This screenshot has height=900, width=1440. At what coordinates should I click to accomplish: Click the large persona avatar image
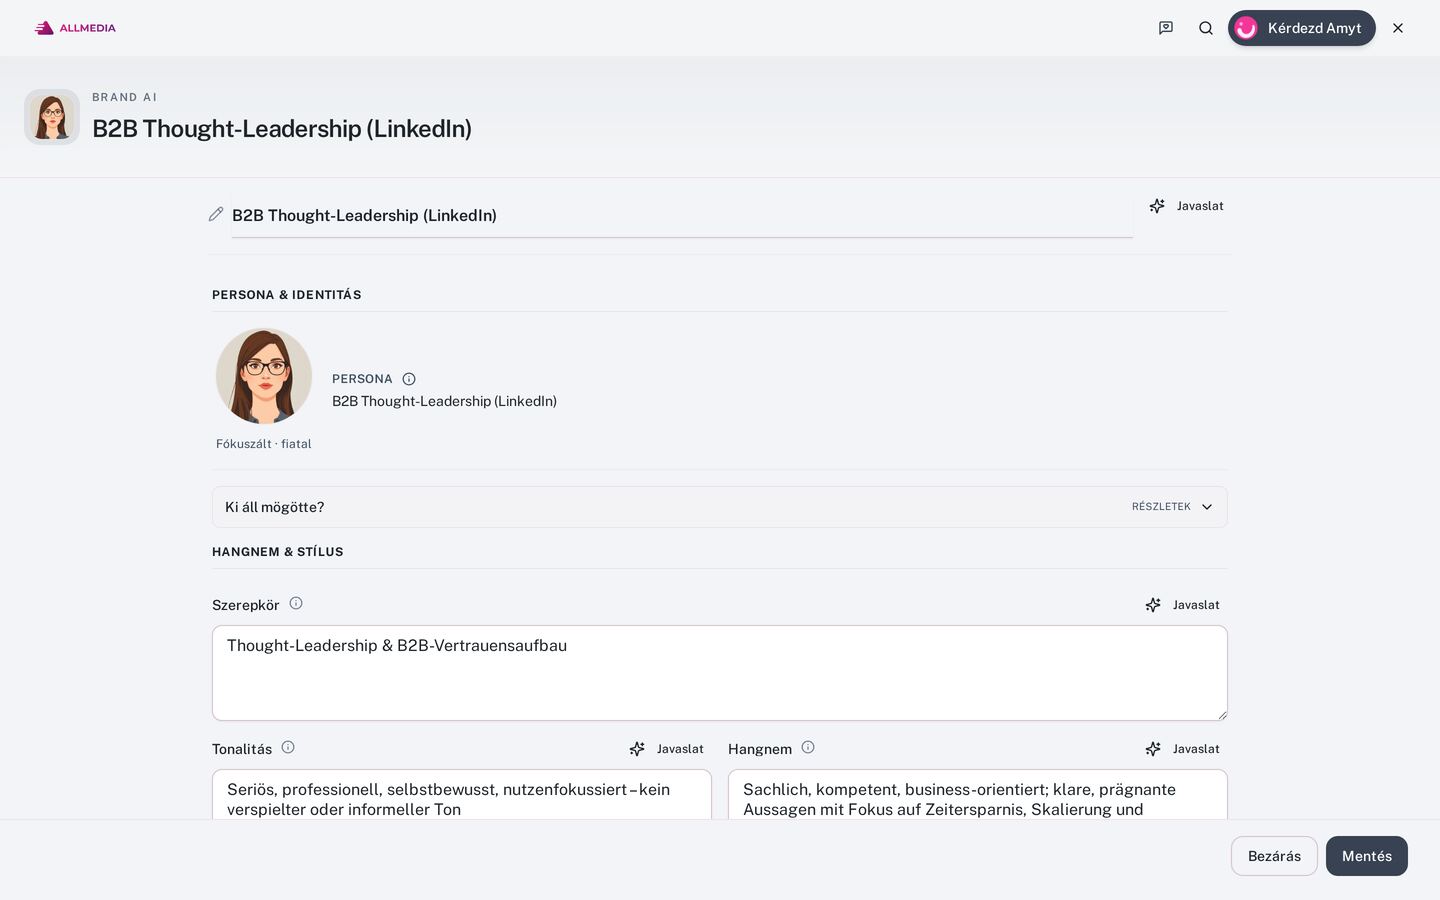(x=264, y=376)
